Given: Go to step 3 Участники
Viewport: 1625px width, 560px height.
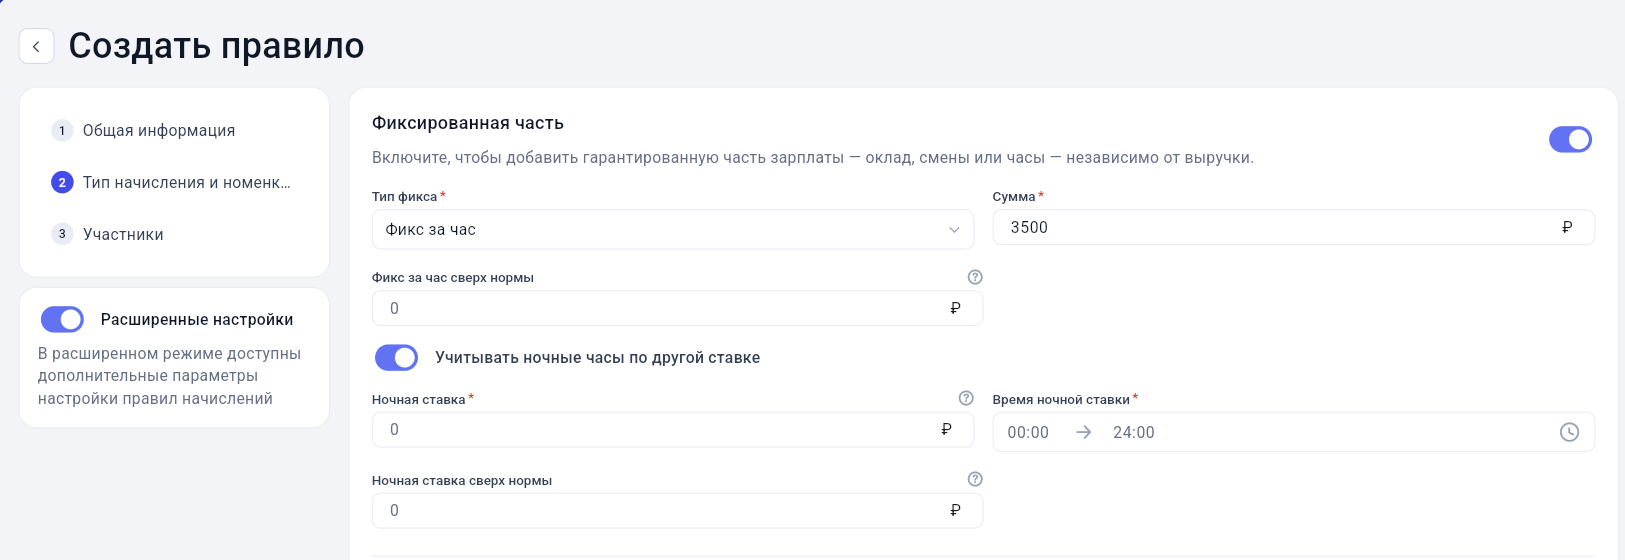Looking at the screenshot, I should 108,234.
